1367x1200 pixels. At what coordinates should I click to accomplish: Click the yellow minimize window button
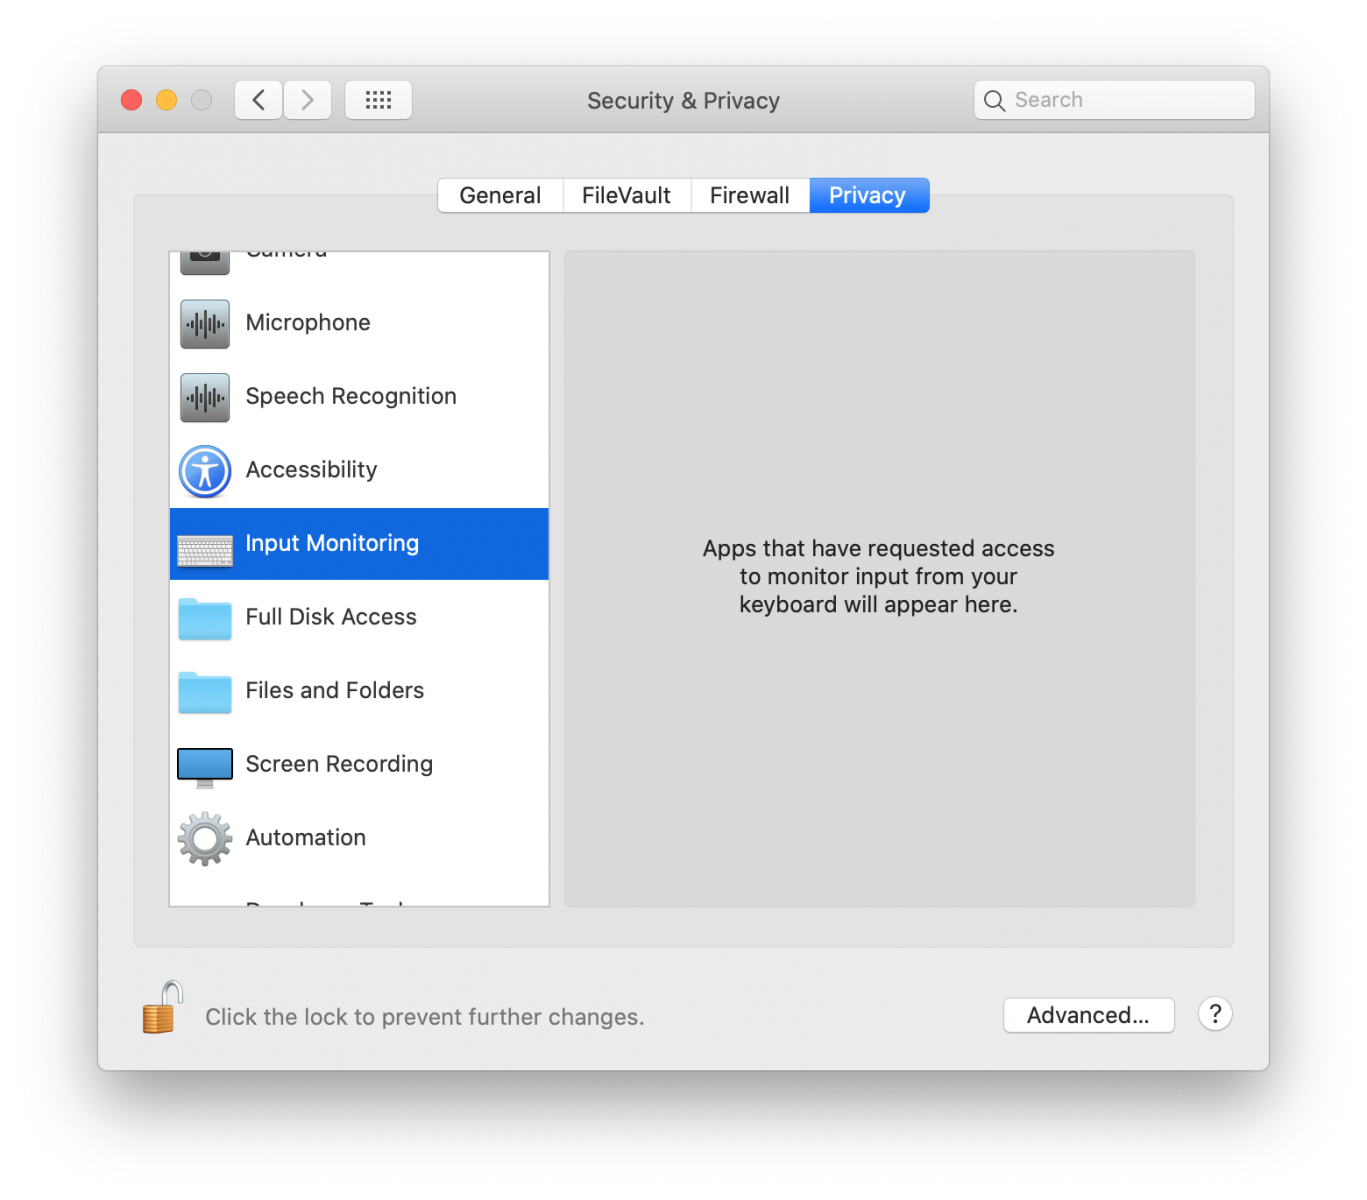pyautogui.click(x=167, y=100)
